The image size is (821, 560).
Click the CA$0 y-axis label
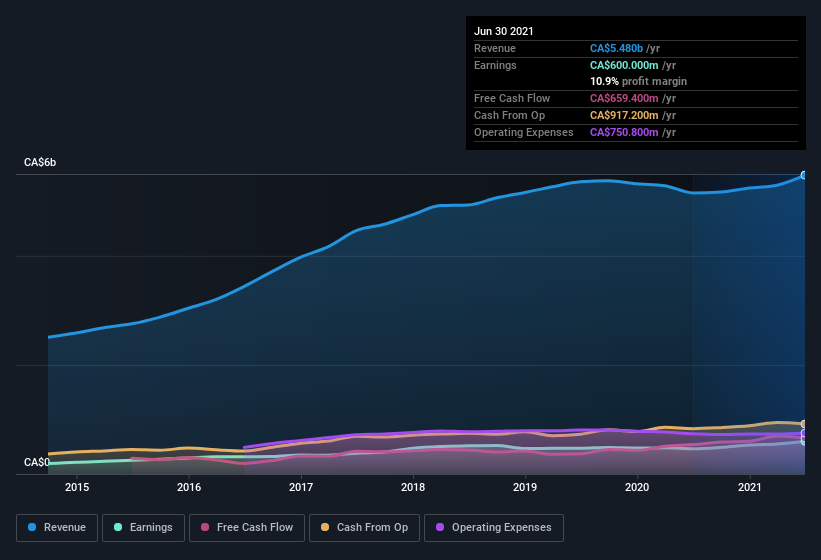pyautogui.click(x=37, y=462)
